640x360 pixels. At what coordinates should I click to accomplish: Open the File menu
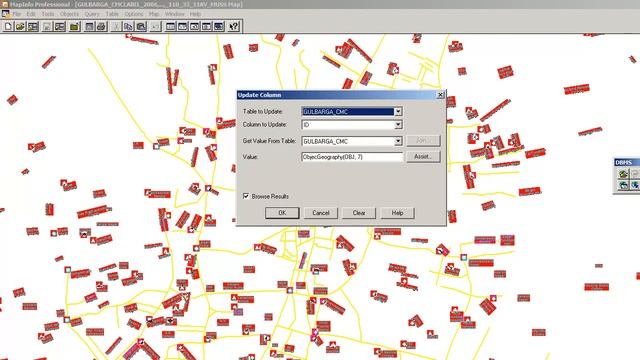(x=16, y=14)
